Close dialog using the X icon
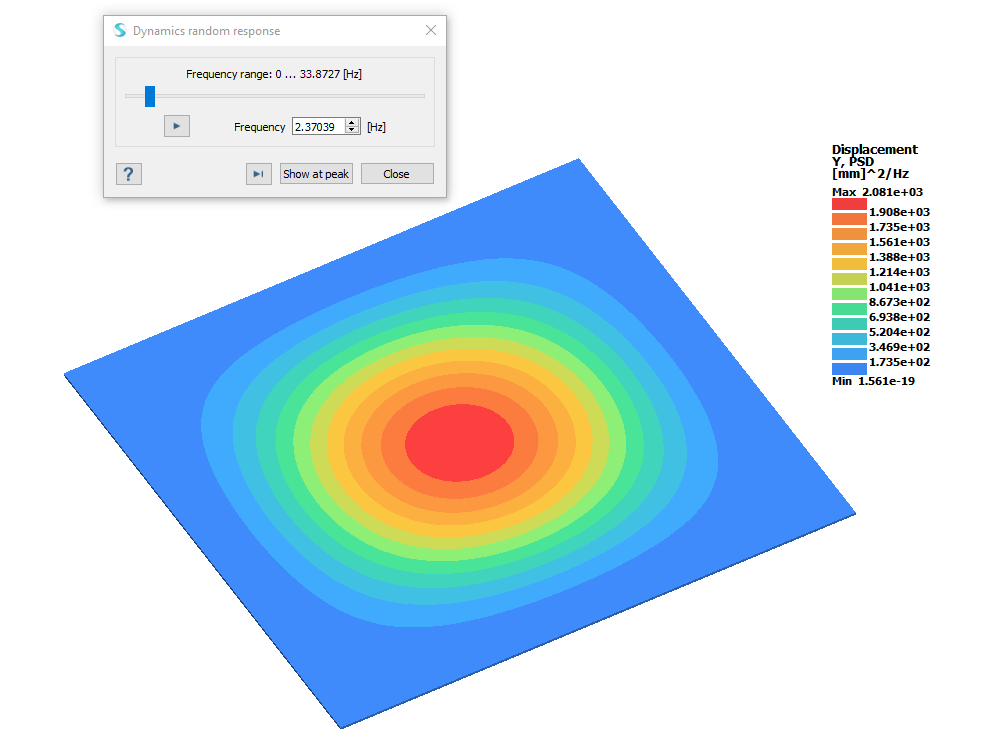The width and height of the screenshot is (1002, 753). [x=431, y=31]
